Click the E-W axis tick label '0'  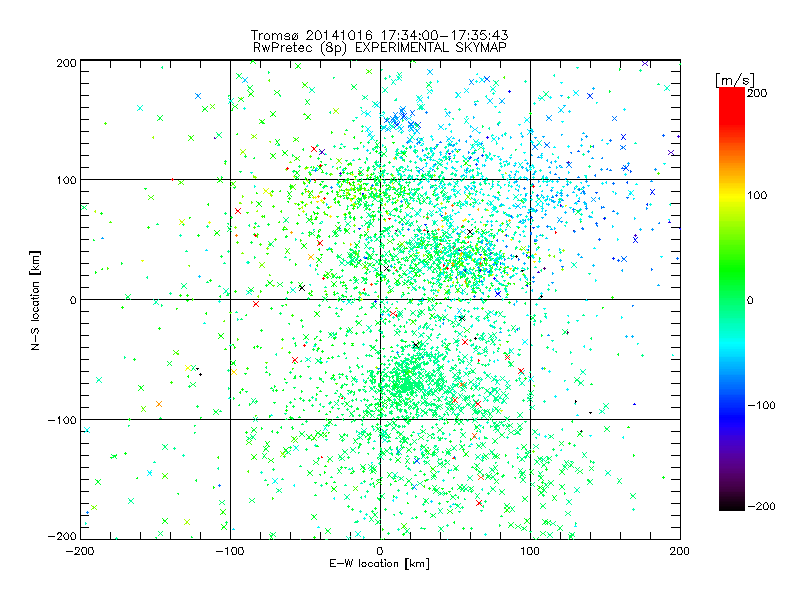[x=380, y=551]
